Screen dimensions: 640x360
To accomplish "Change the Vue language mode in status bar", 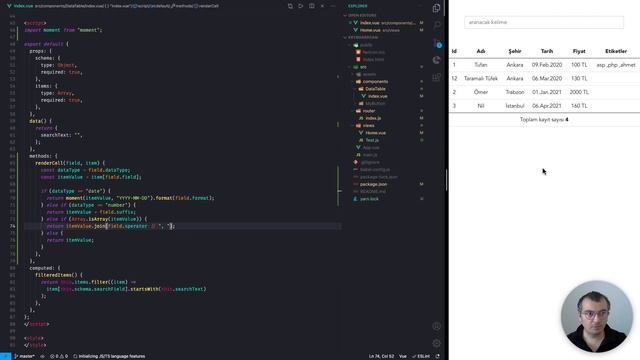I will pos(403,356).
